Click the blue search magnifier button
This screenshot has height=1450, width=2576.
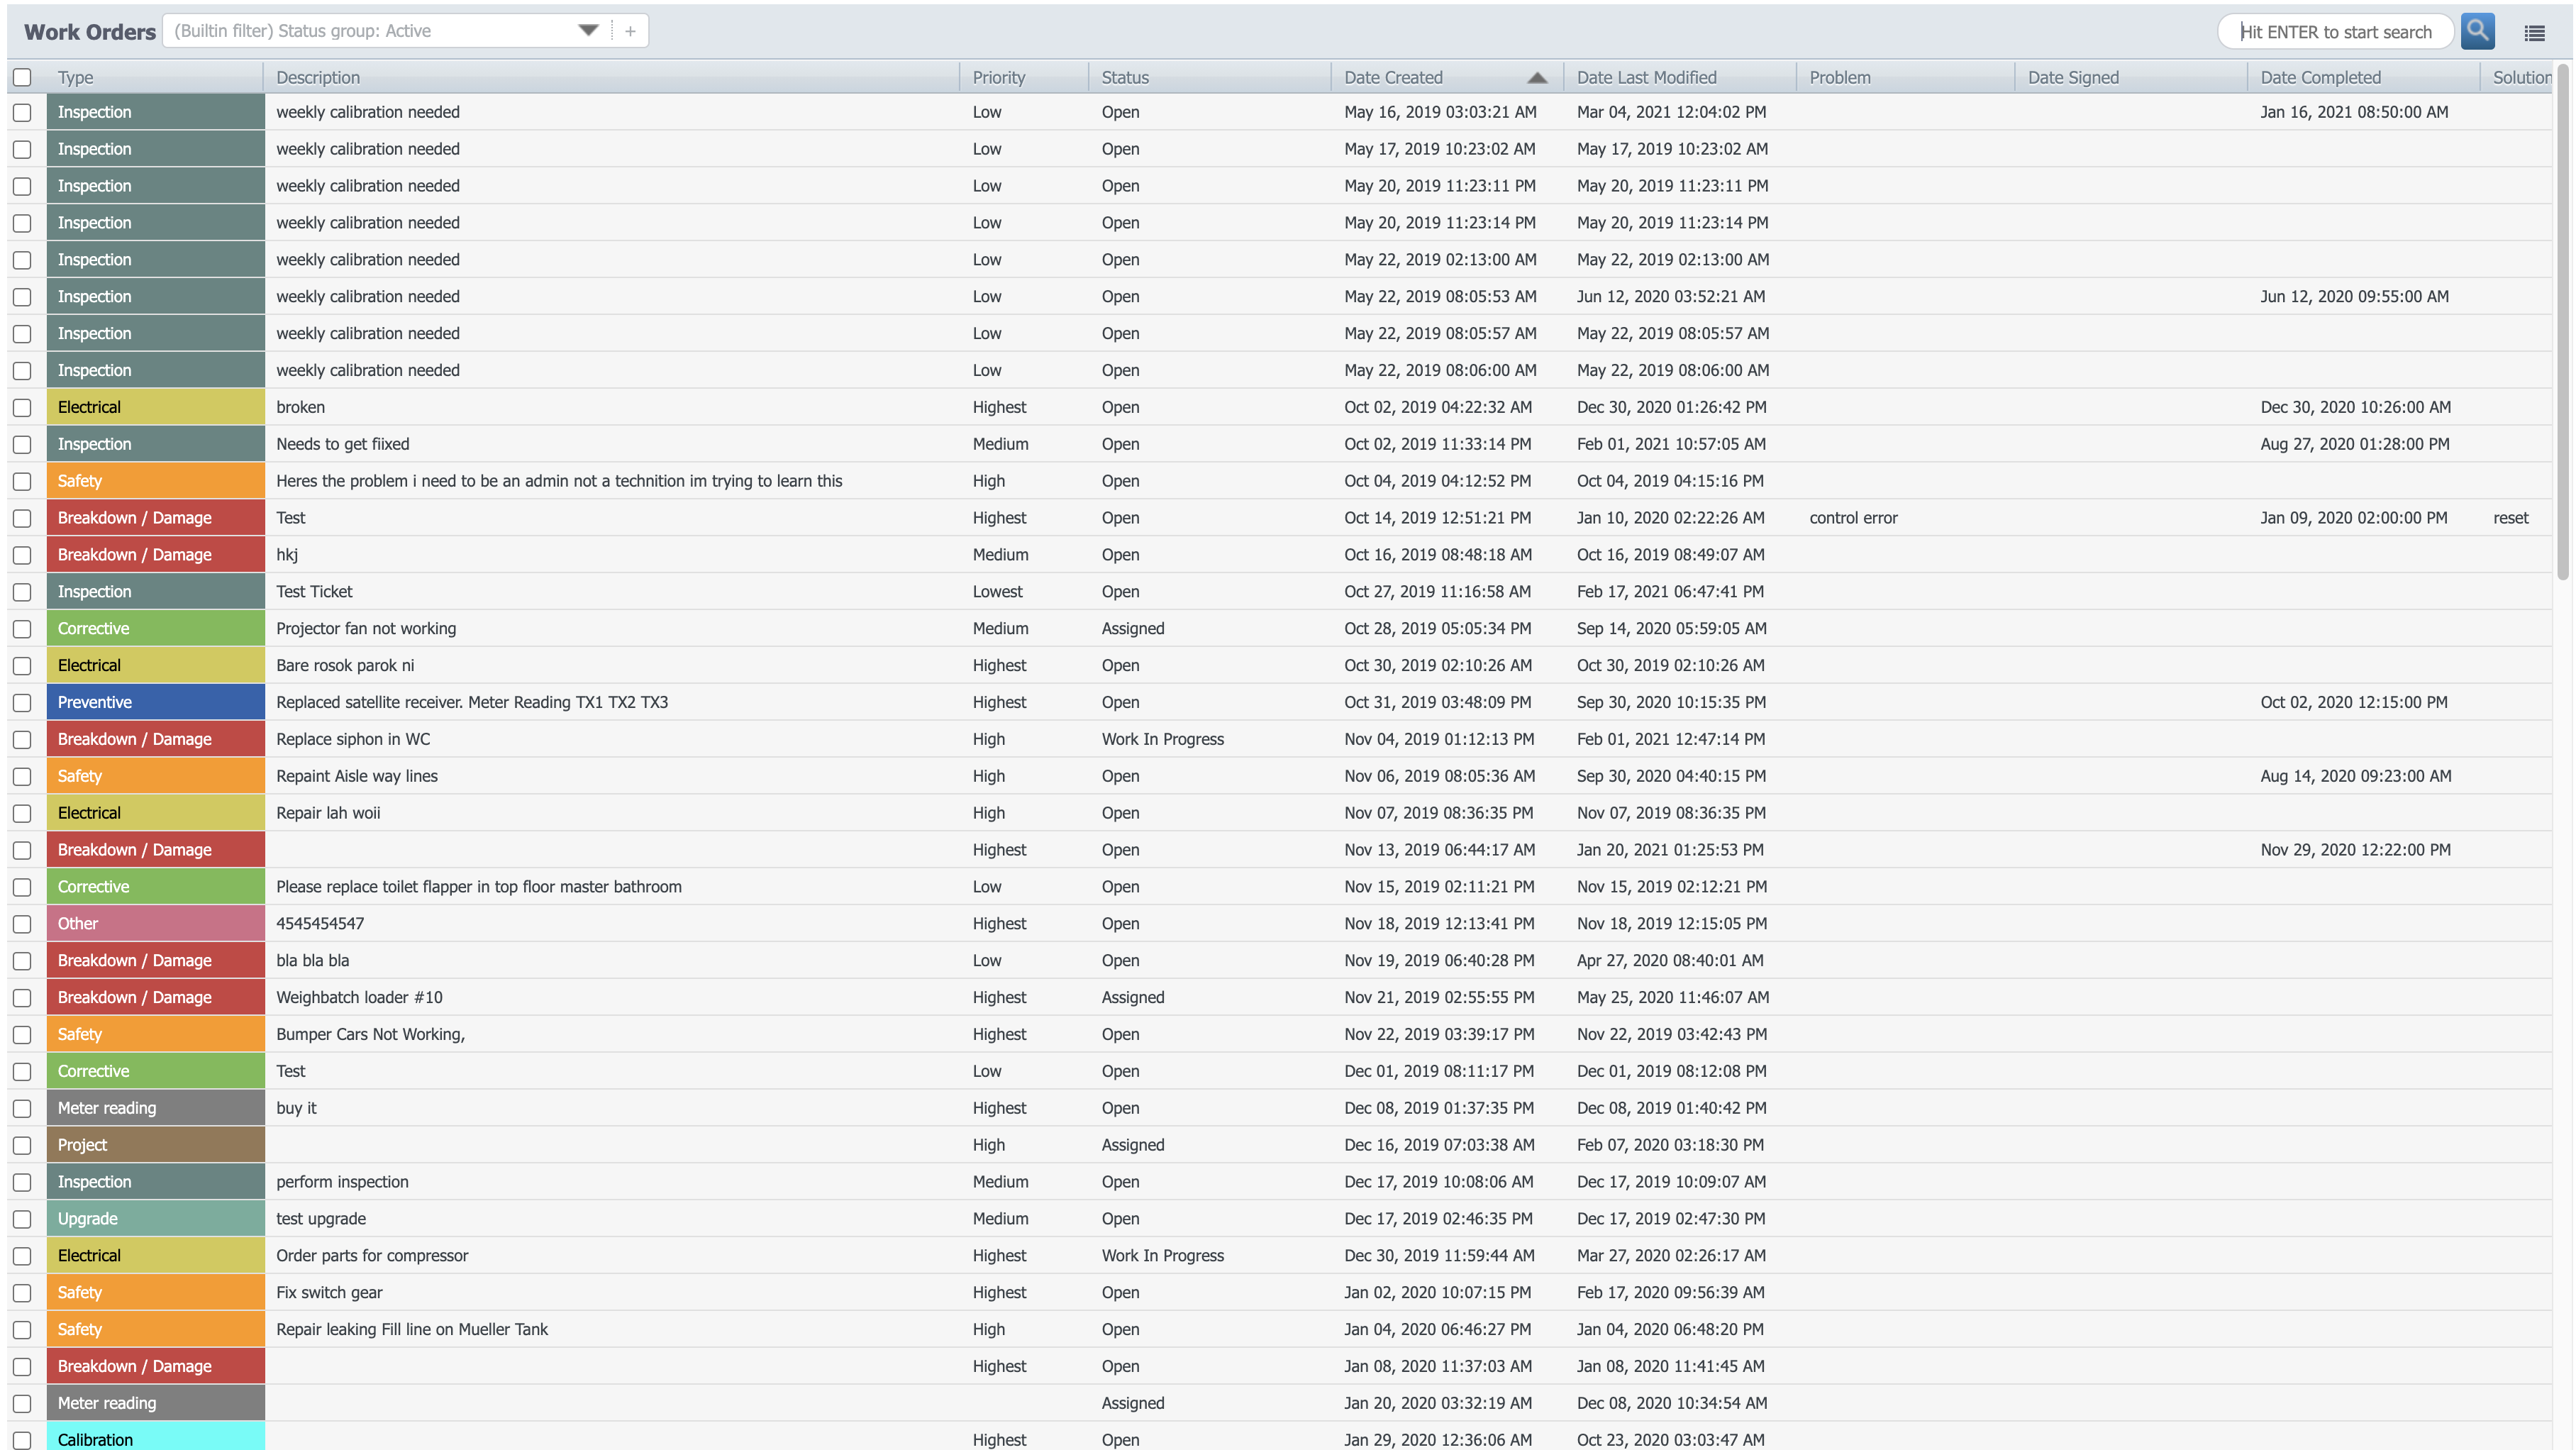2477,31
